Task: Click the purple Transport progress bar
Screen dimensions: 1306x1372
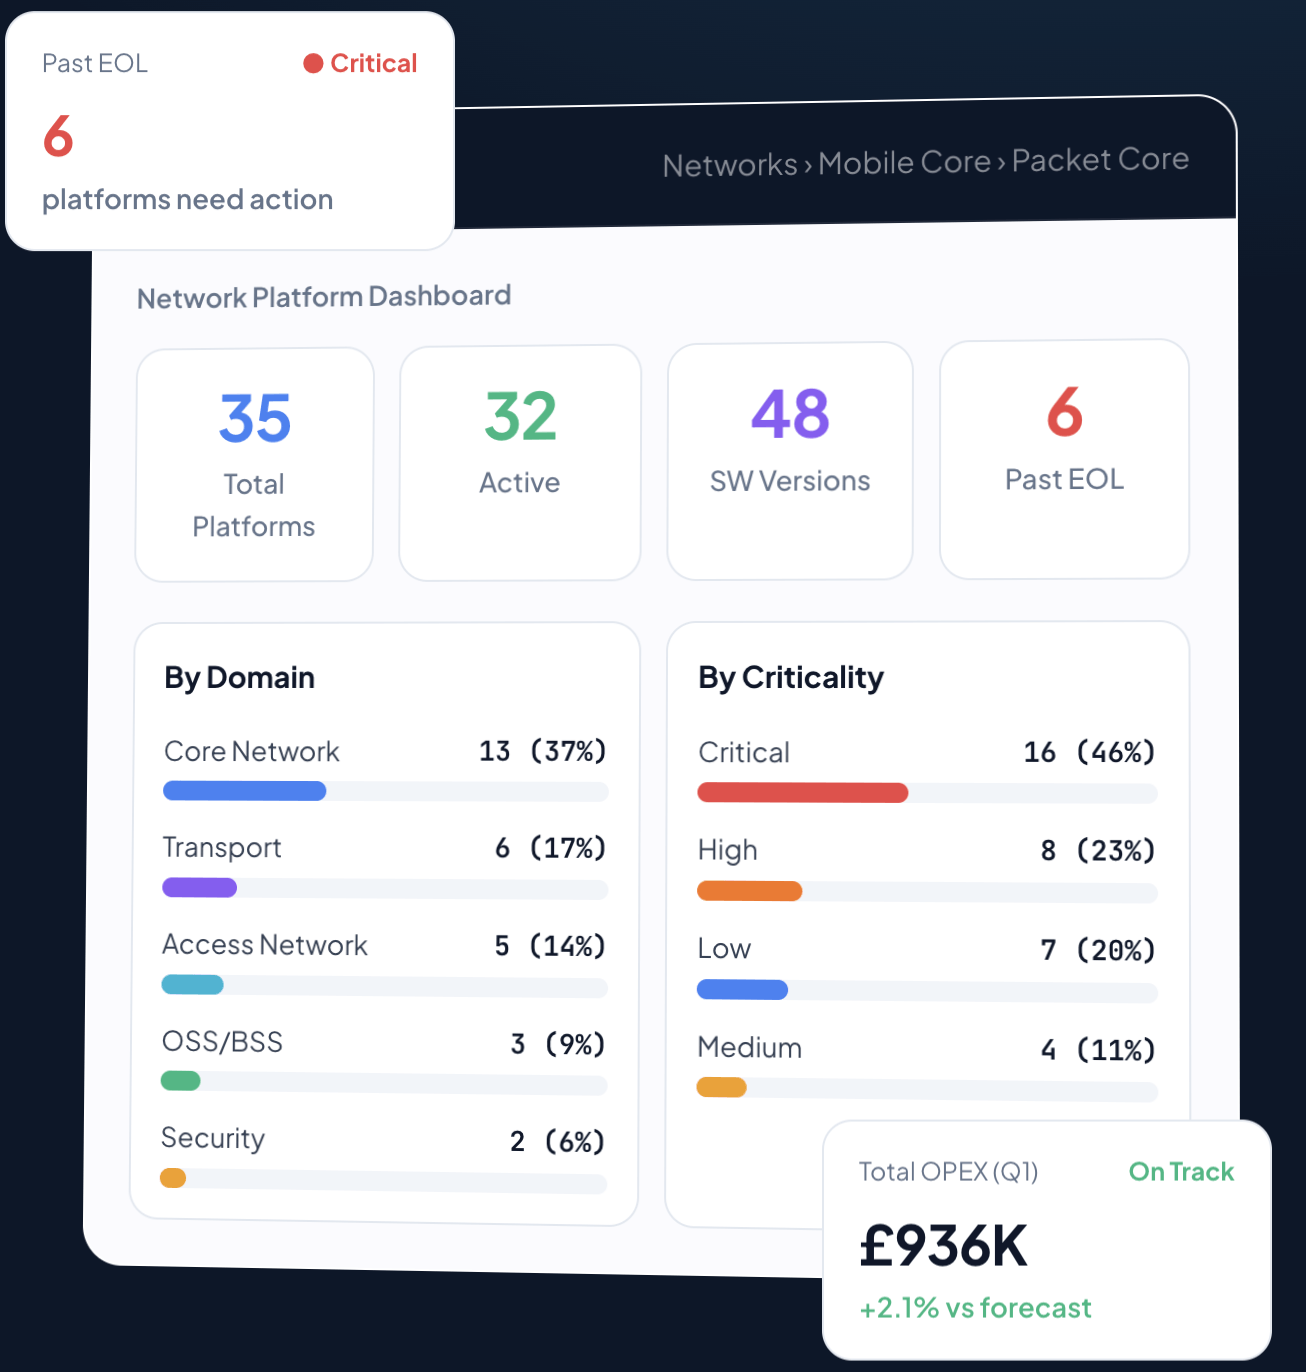Action: click(200, 887)
